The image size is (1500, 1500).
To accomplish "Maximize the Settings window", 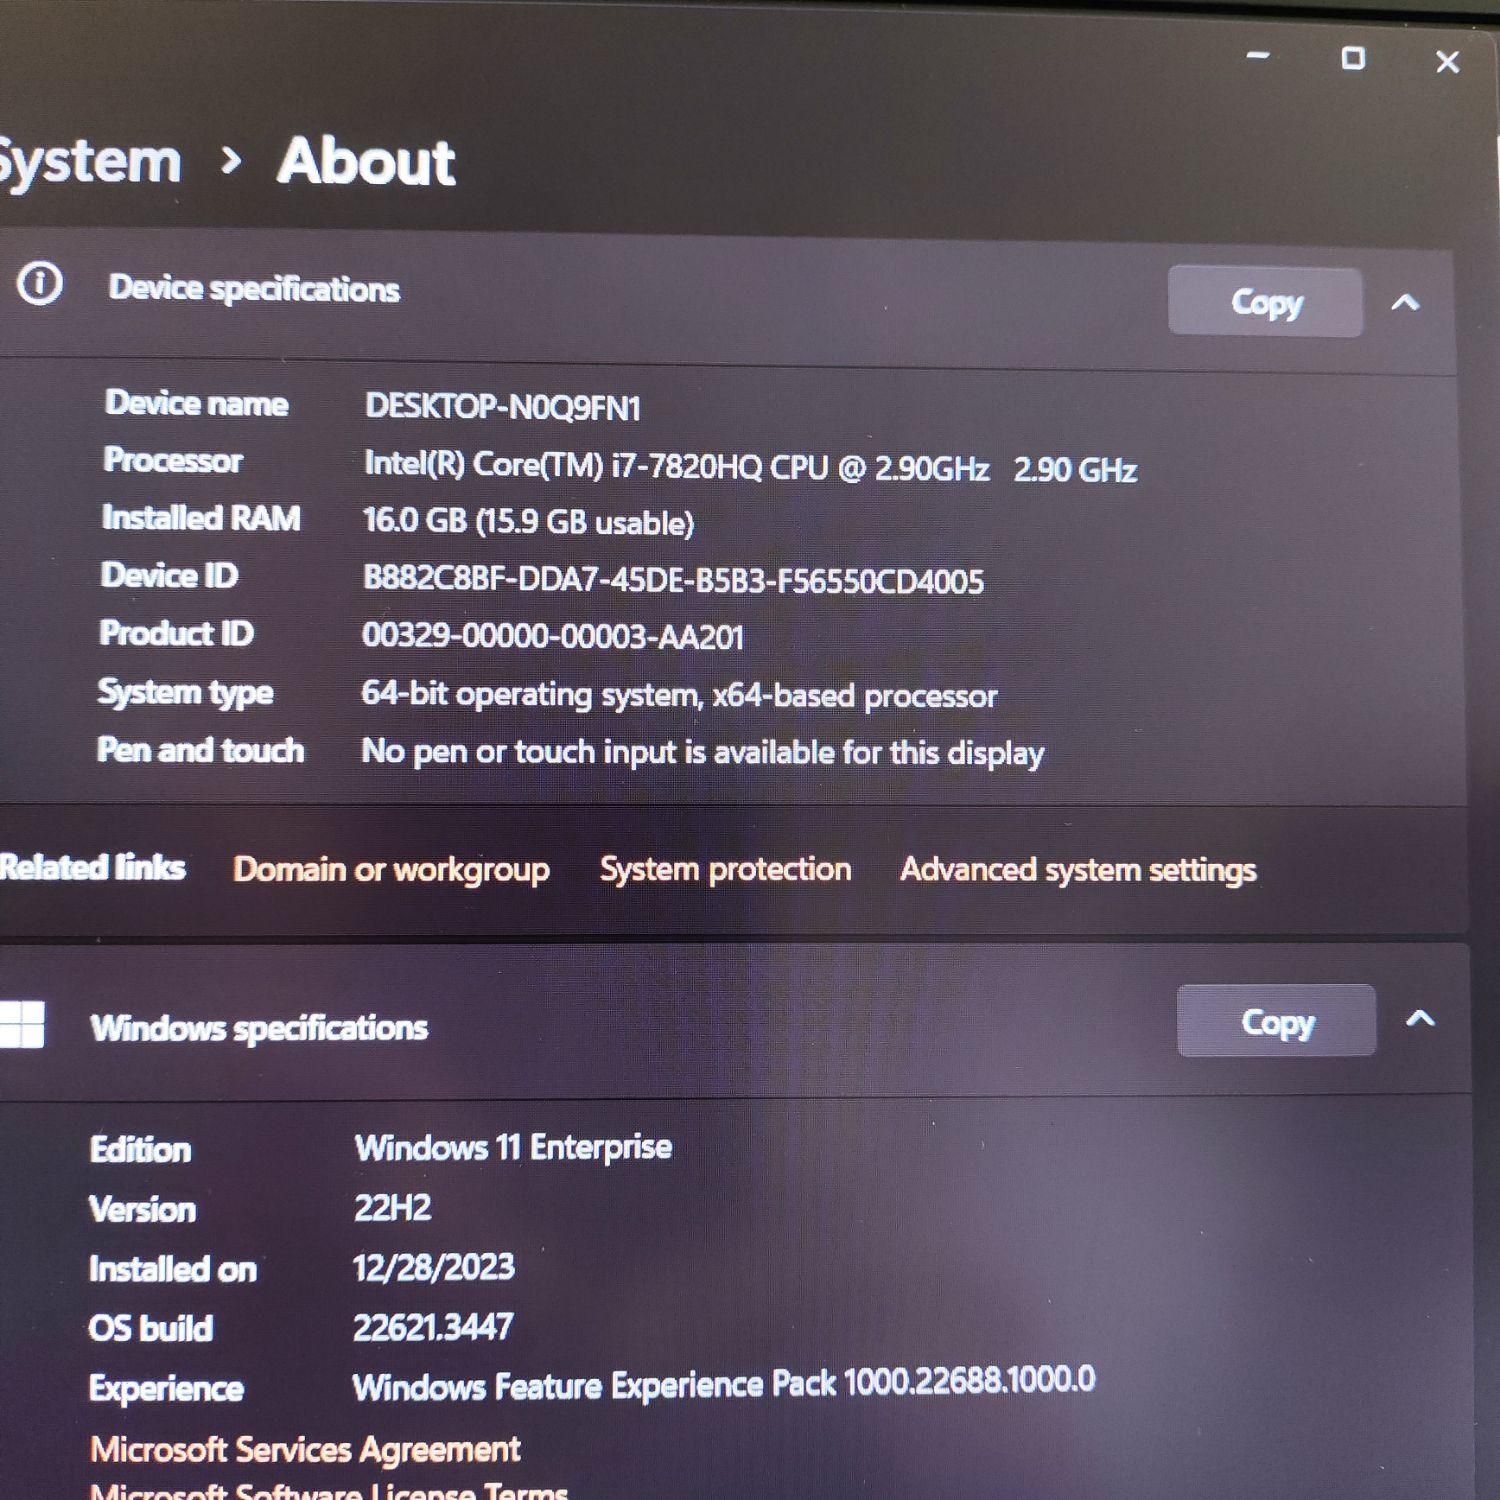I will coord(1353,58).
